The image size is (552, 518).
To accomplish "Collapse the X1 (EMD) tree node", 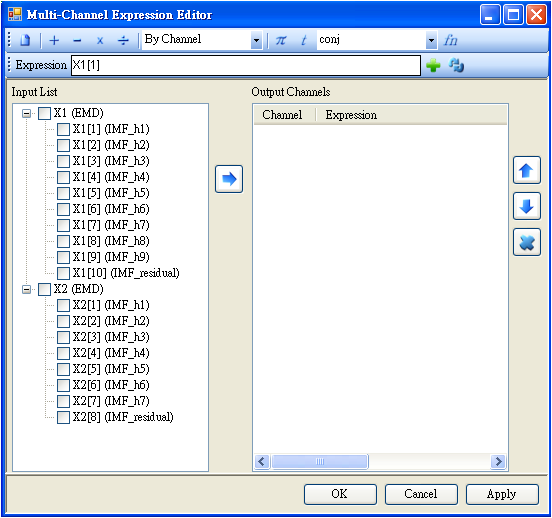I will point(26,113).
